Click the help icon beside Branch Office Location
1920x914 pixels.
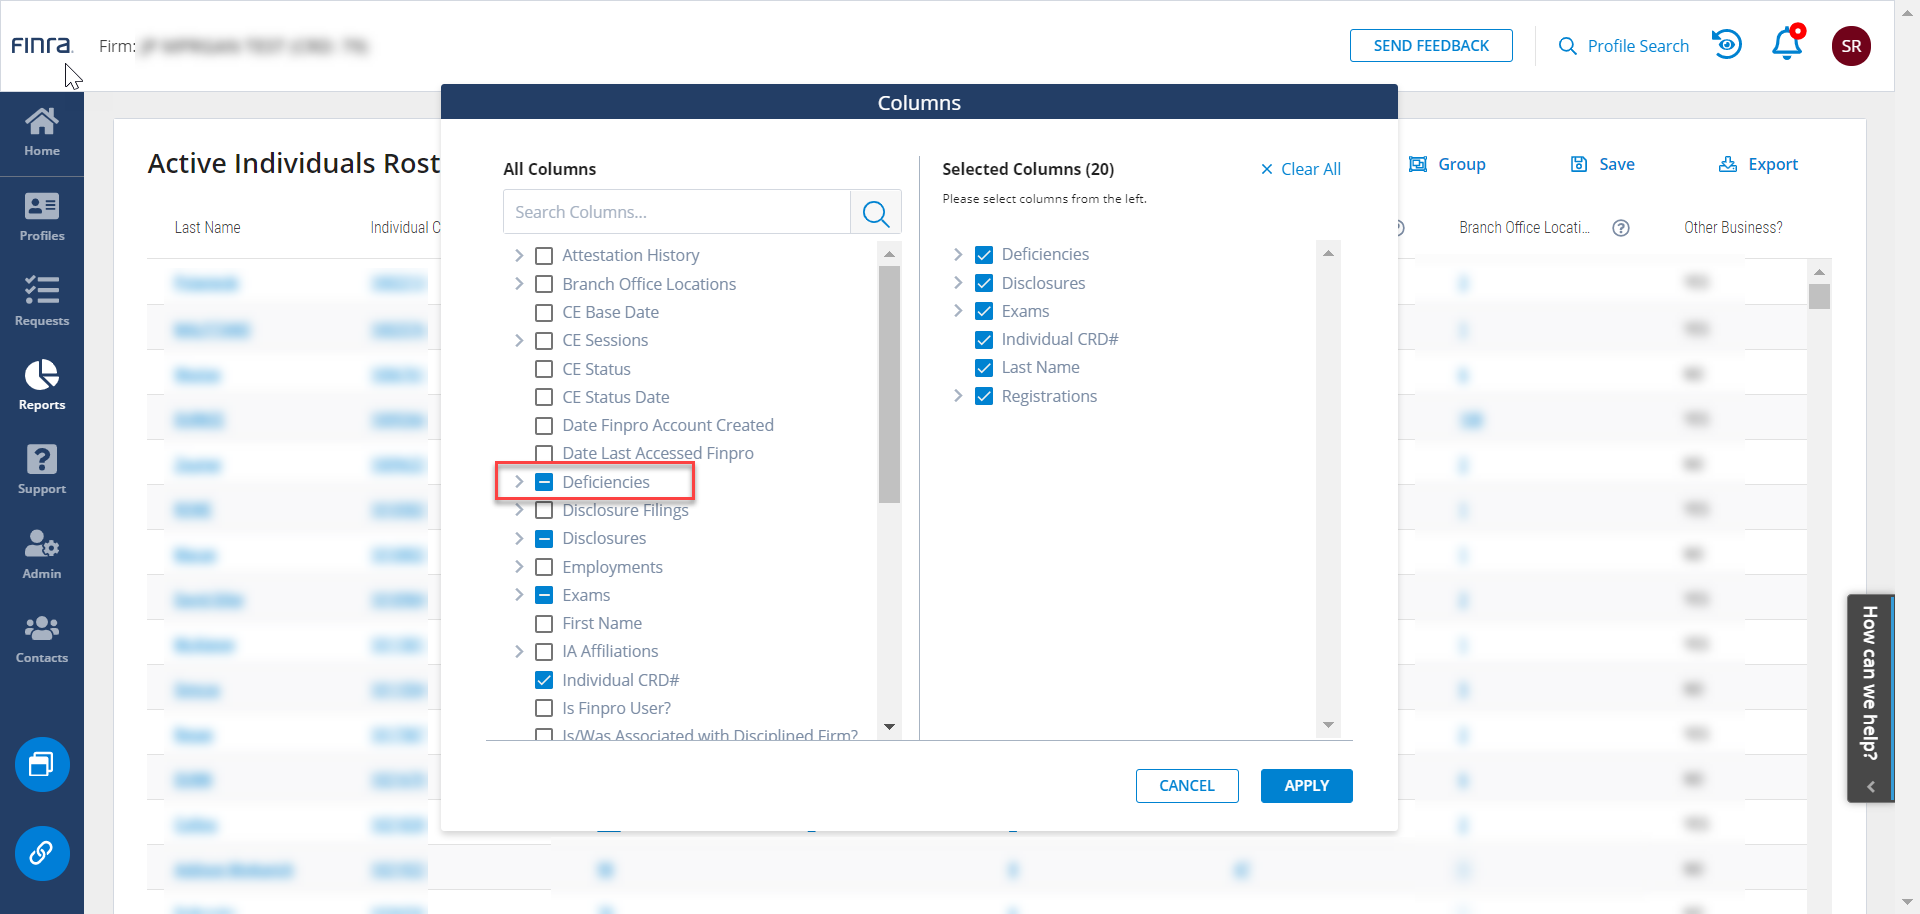point(1621,228)
